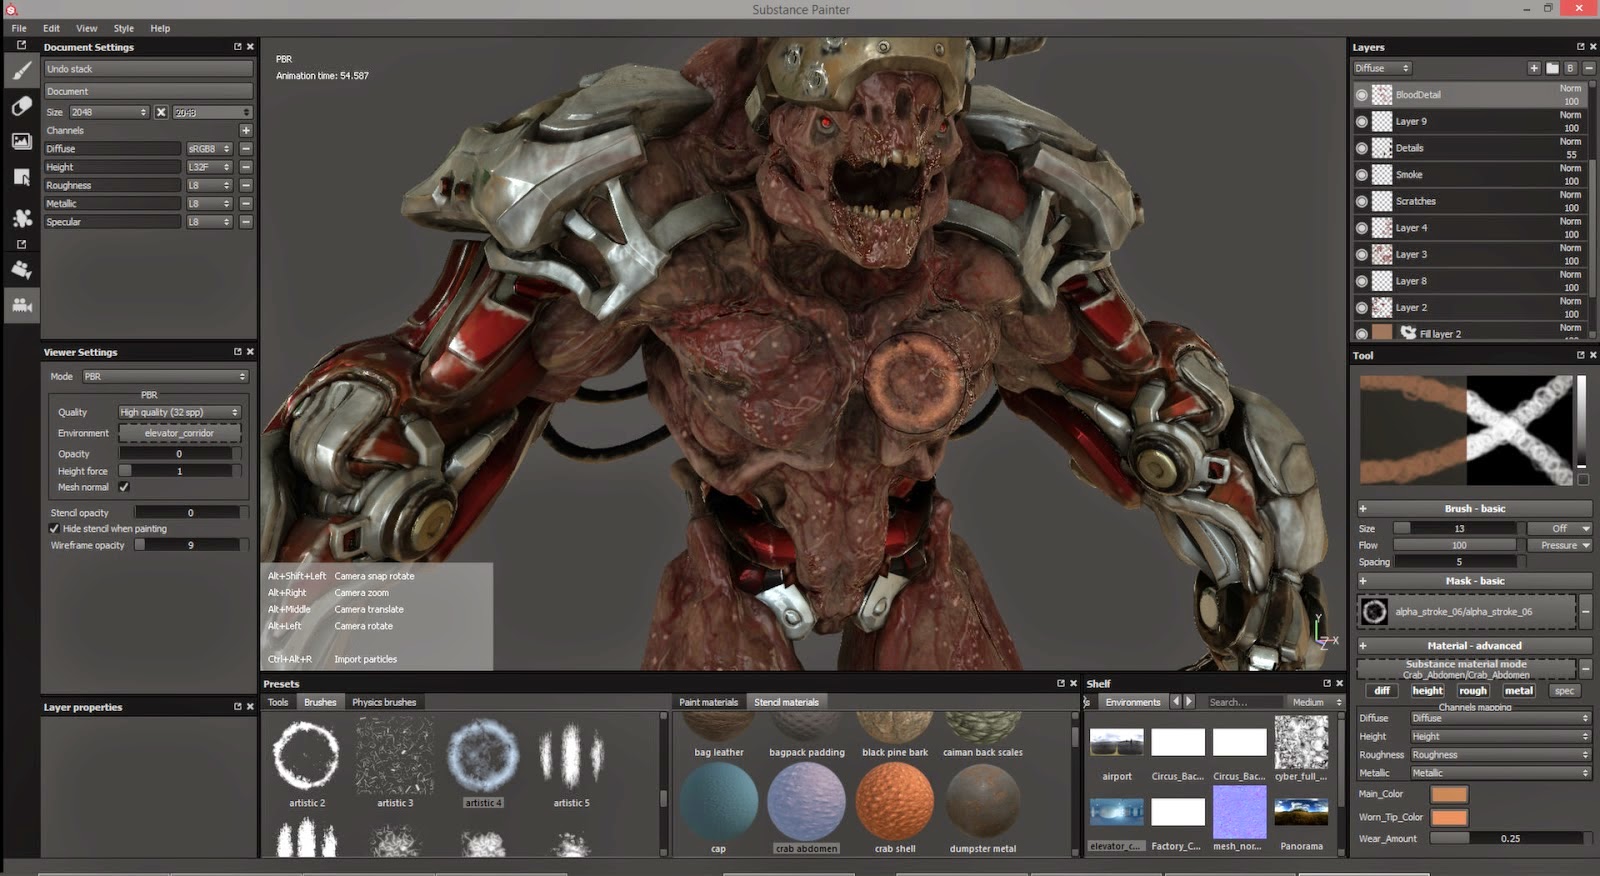This screenshot has height=876, width=1600.
Task: Hide the Smoke layer
Action: pos(1361,175)
